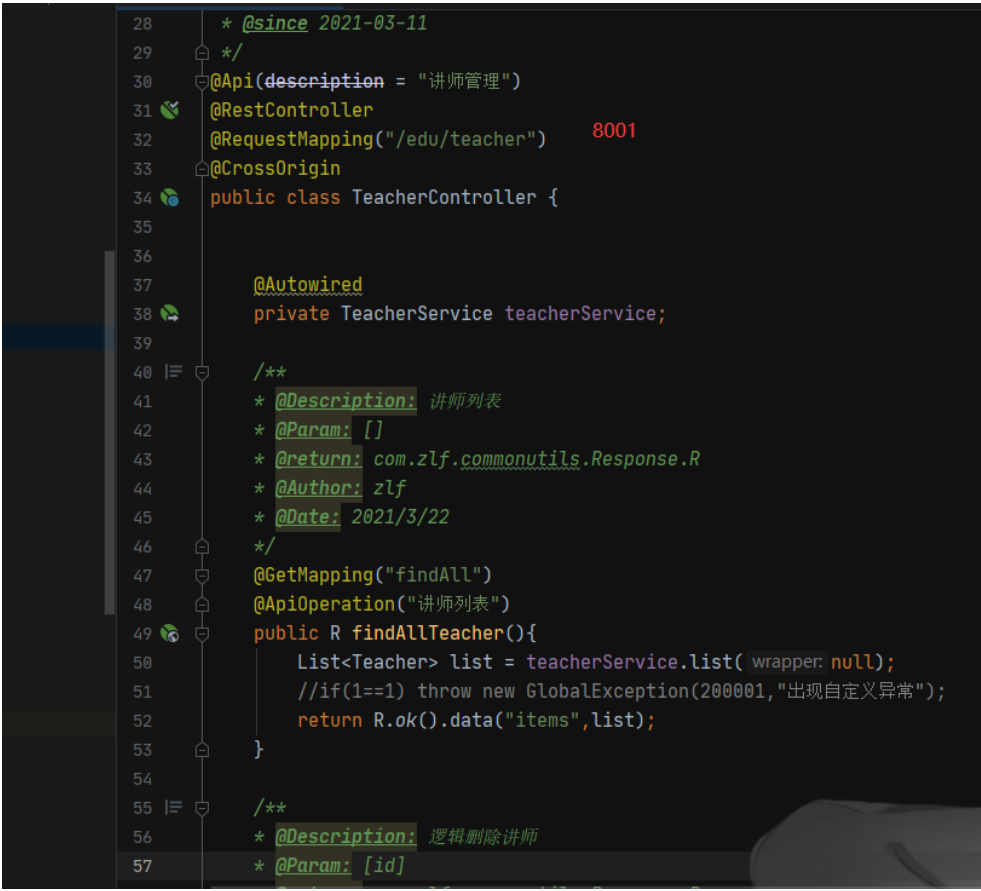Click commonutils in the return type comment
The width and height of the screenshot is (981, 891).
(521, 459)
